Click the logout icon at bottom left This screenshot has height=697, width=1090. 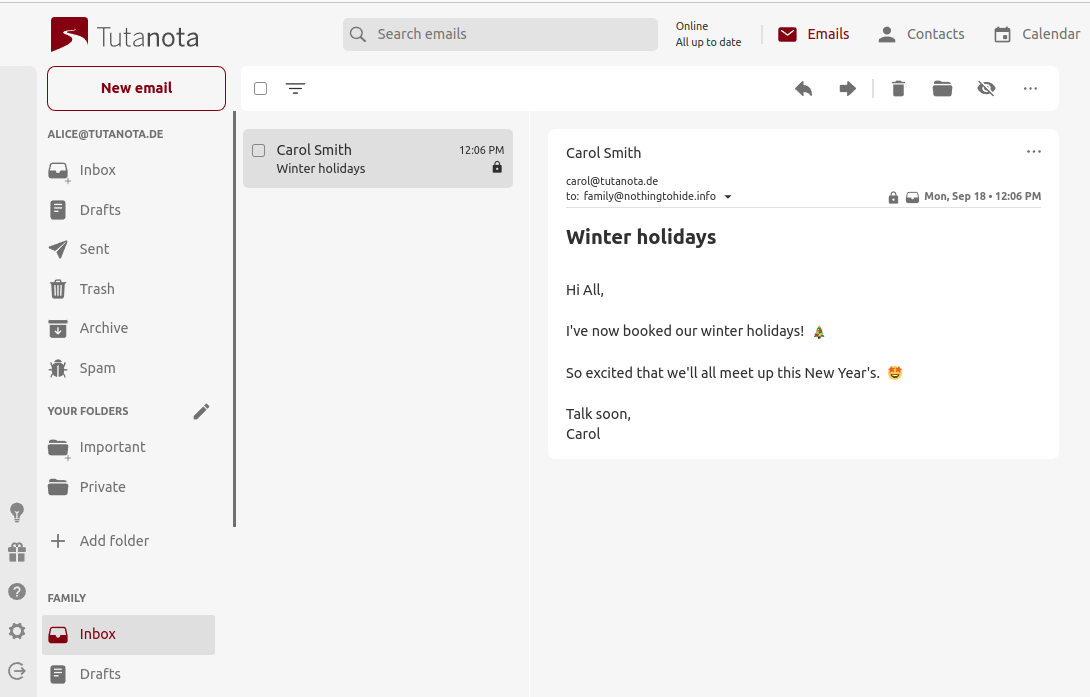point(17,671)
